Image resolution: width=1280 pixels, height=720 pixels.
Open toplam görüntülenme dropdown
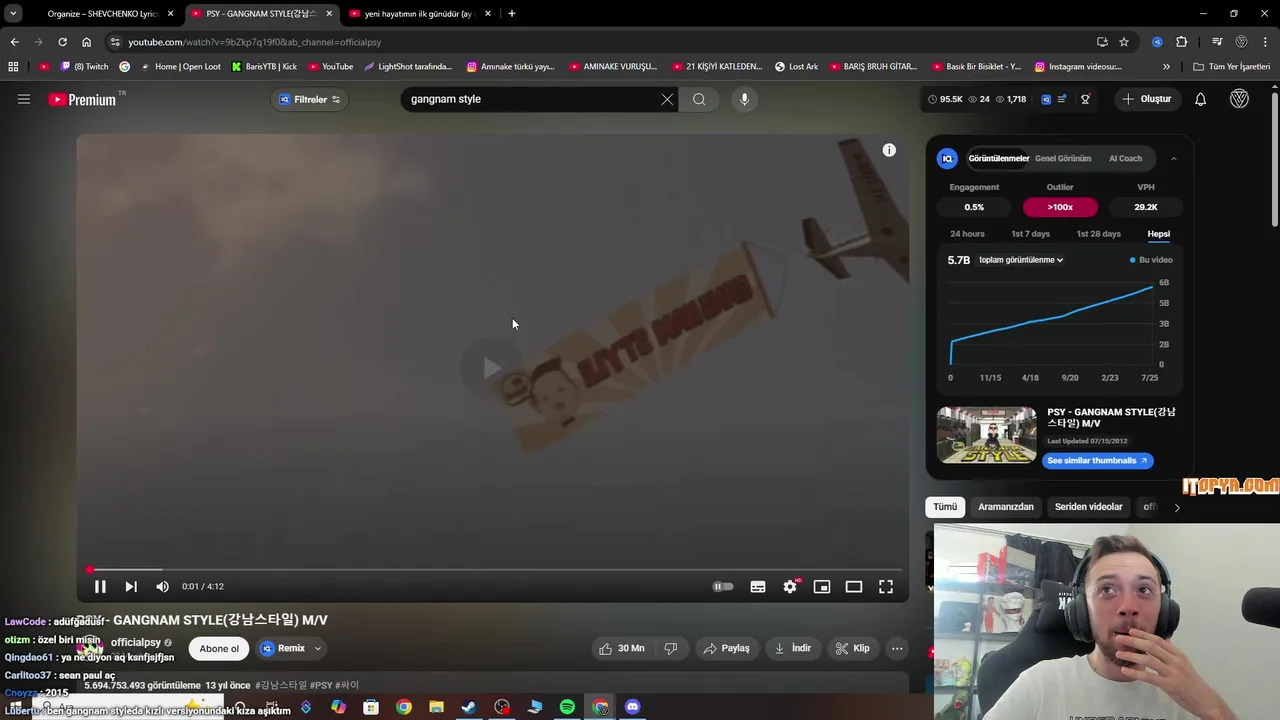(1021, 260)
